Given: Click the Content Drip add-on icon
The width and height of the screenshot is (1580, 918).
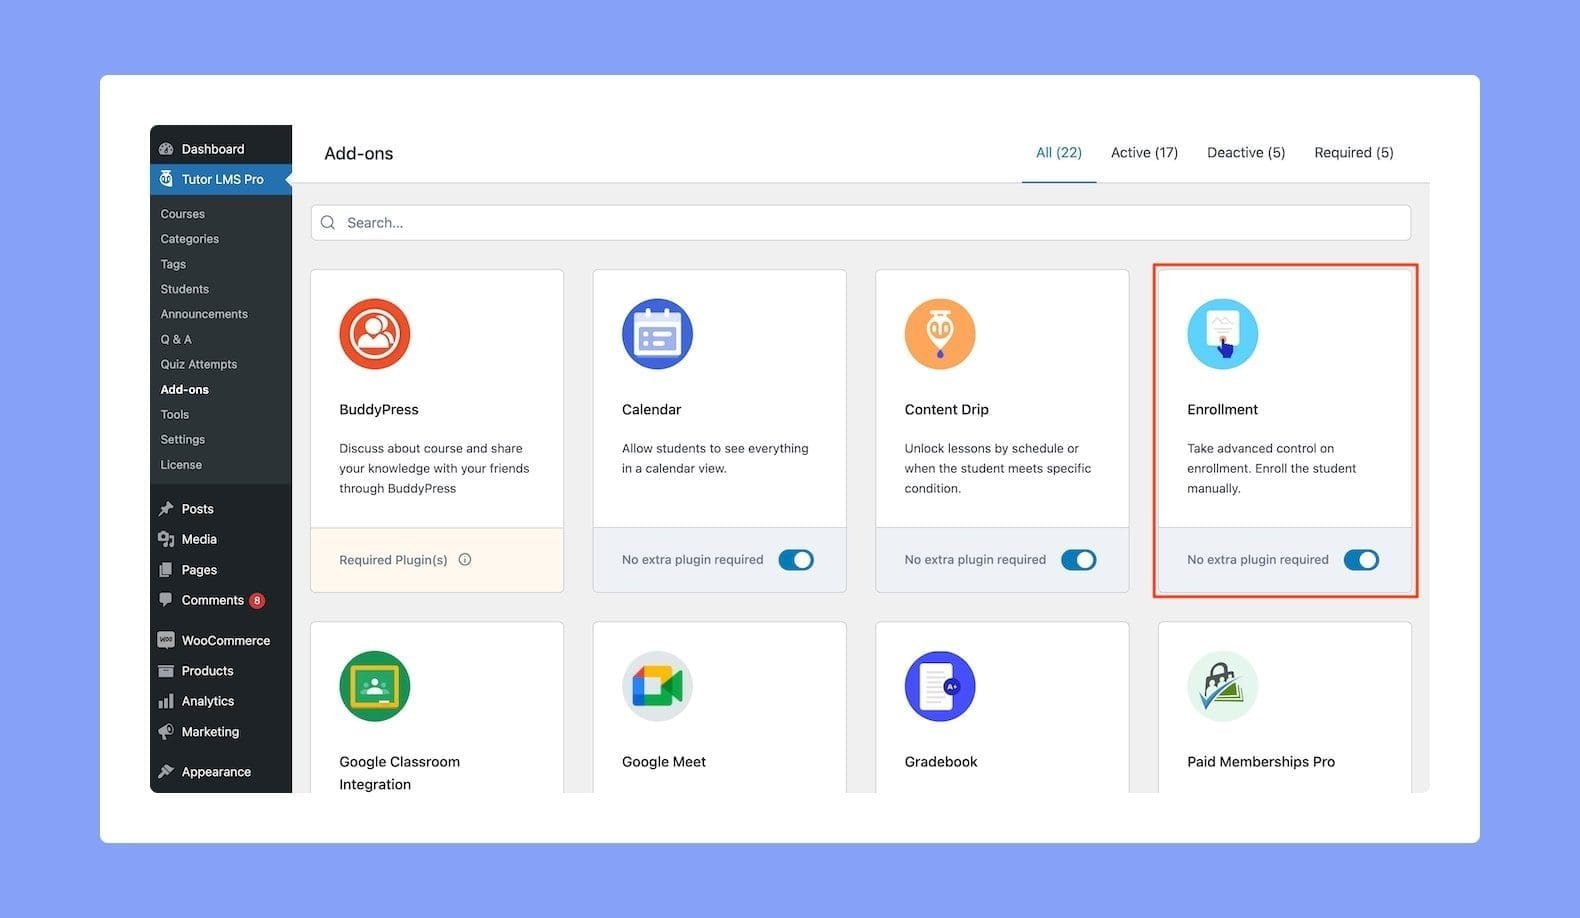Looking at the screenshot, I should (940, 334).
